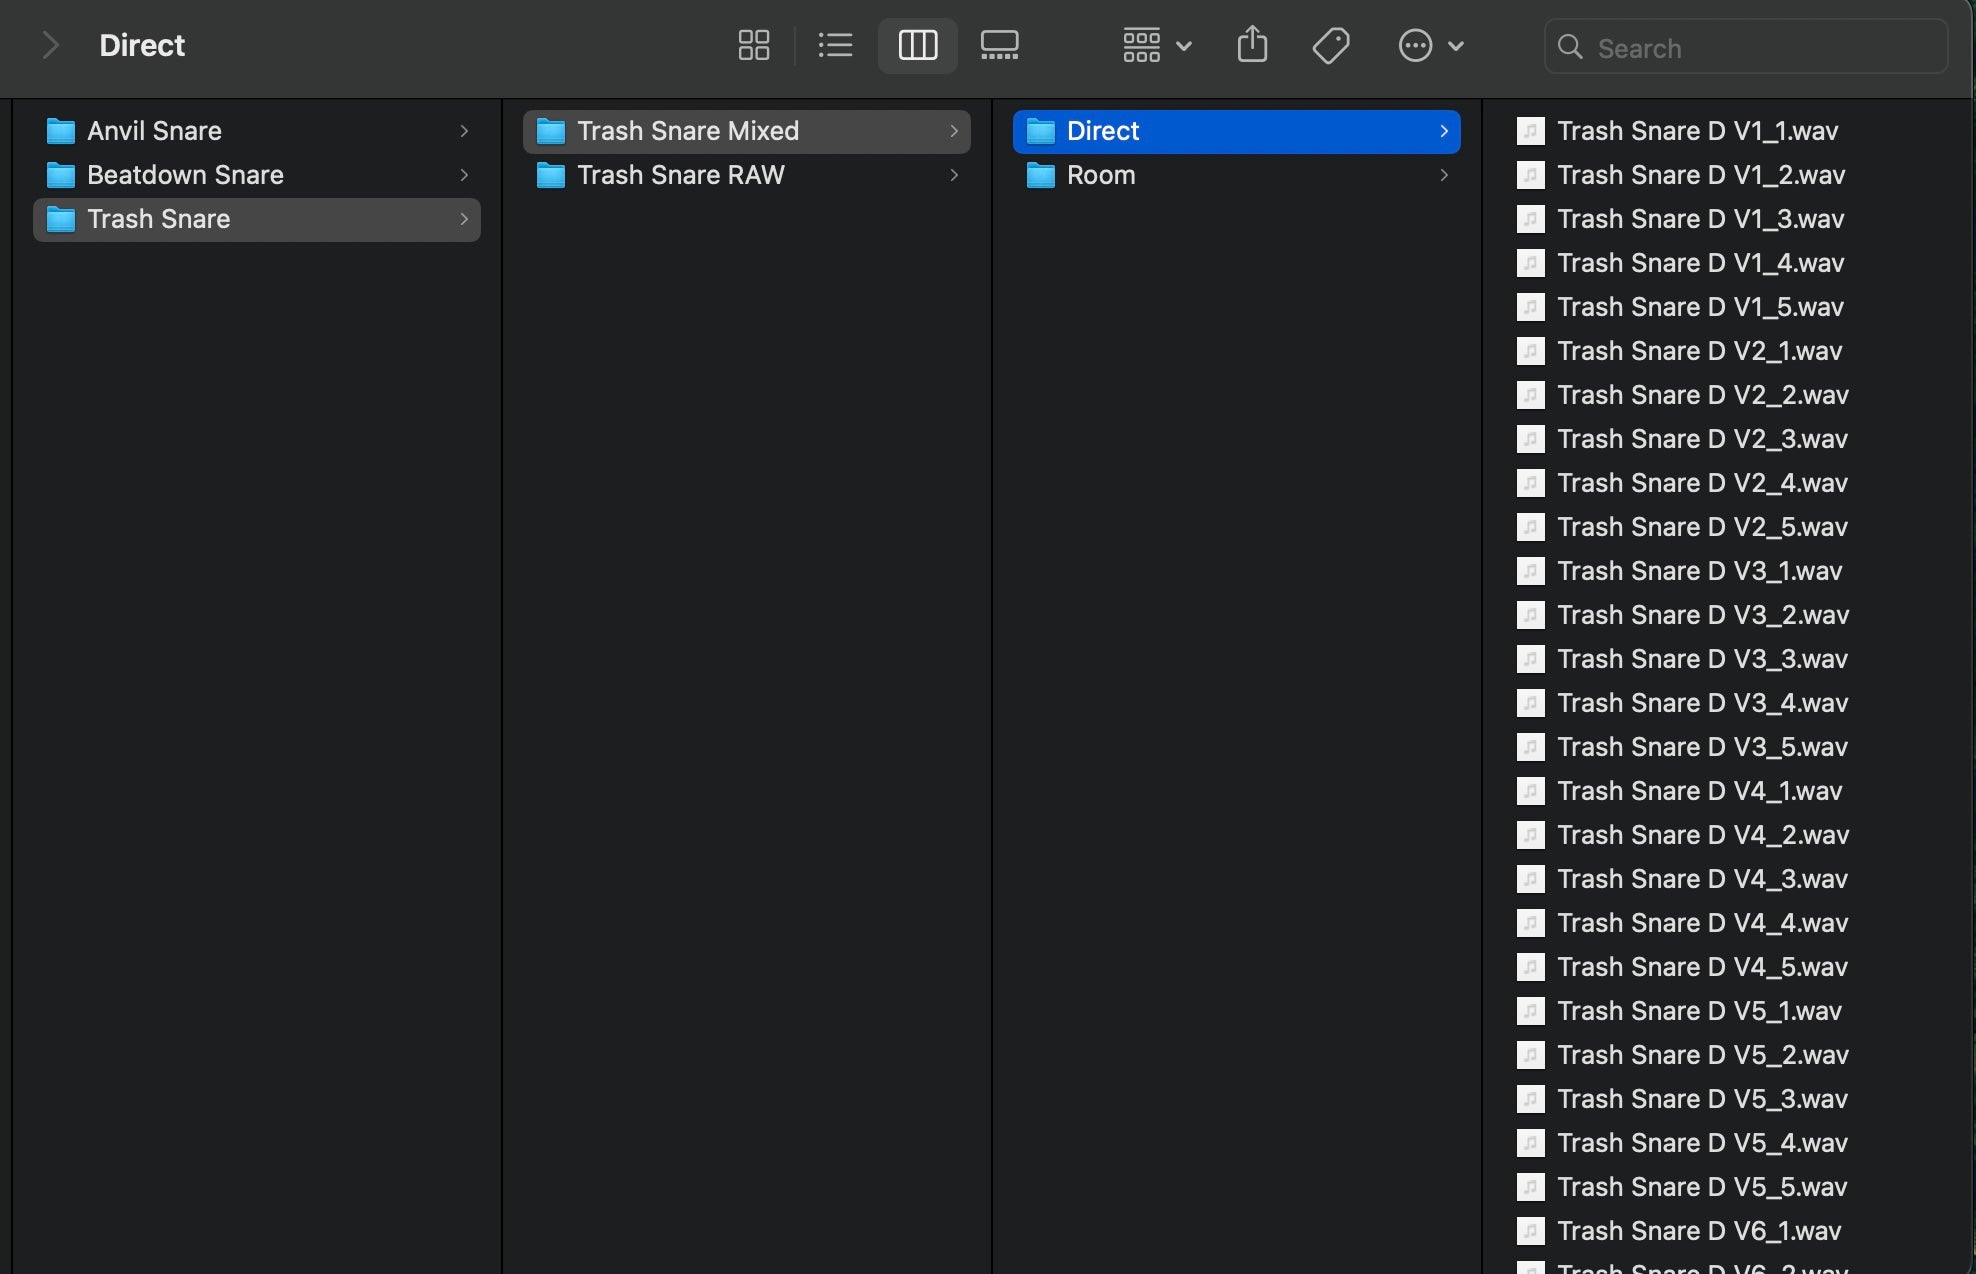Select Trash Snare D V2_4.wav file
This screenshot has width=1976, height=1274.
[1701, 483]
